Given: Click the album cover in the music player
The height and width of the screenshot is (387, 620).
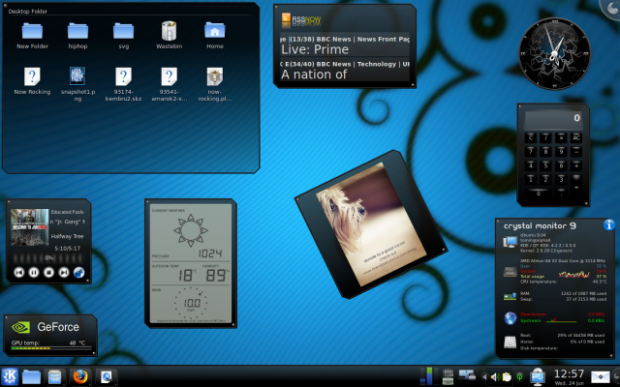Looking at the screenshot, I should (30, 227).
